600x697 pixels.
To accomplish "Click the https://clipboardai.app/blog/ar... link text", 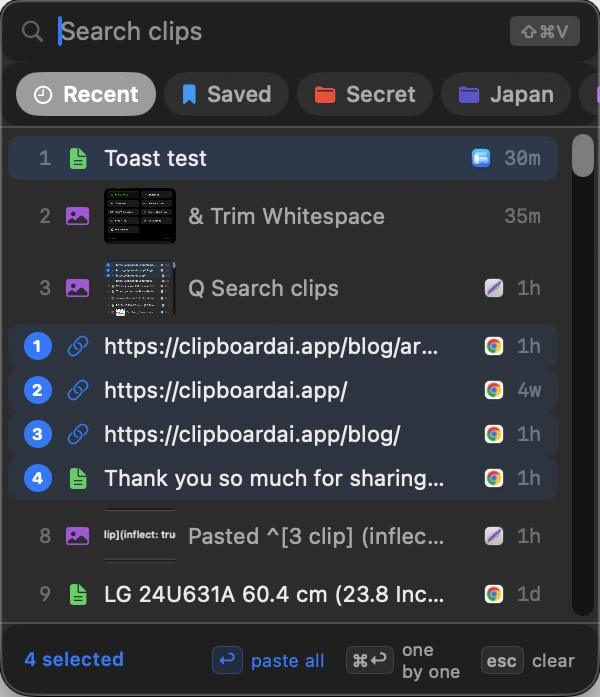I will click(271, 346).
